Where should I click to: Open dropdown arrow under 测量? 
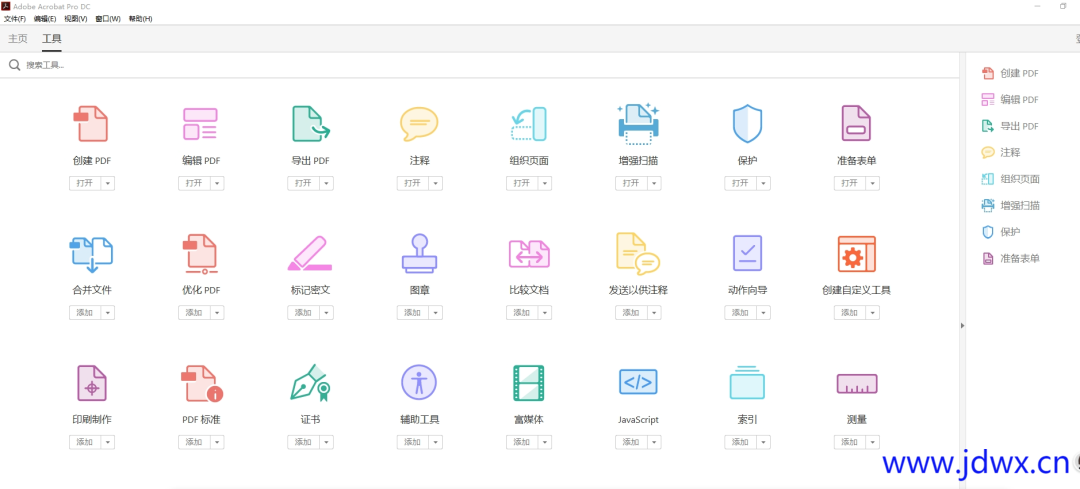(x=873, y=442)
